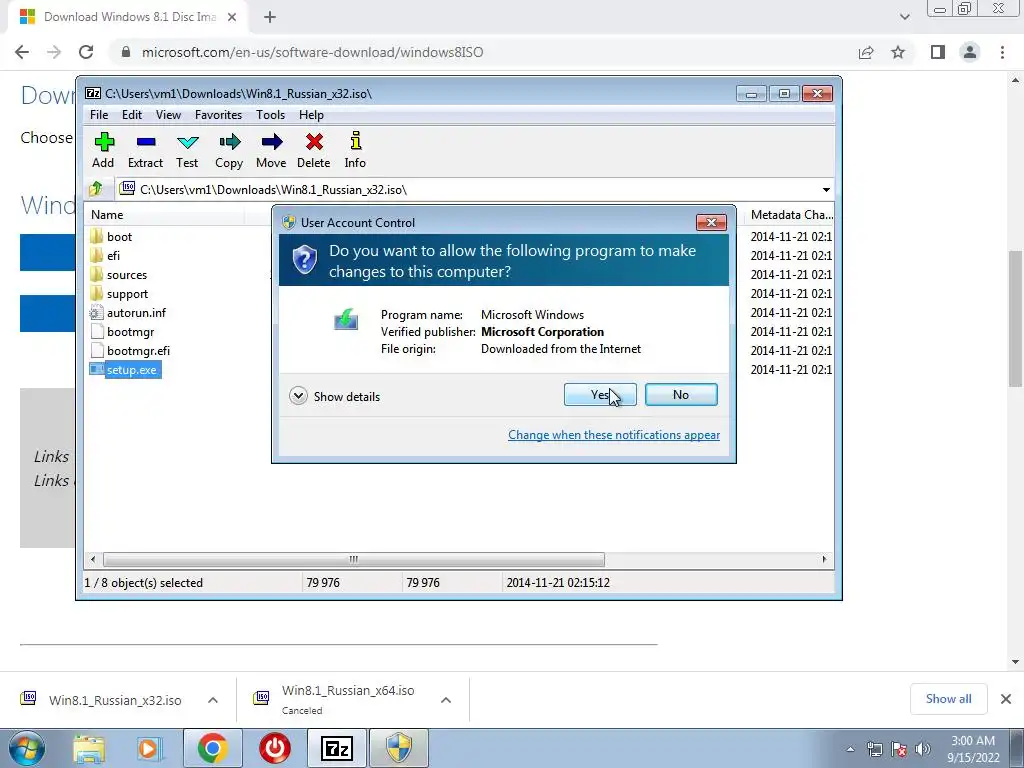Viewport: 1024px width, 768px height.
Task: Open the Chrome three-dot menu
Action: (x=1002, y=52)
